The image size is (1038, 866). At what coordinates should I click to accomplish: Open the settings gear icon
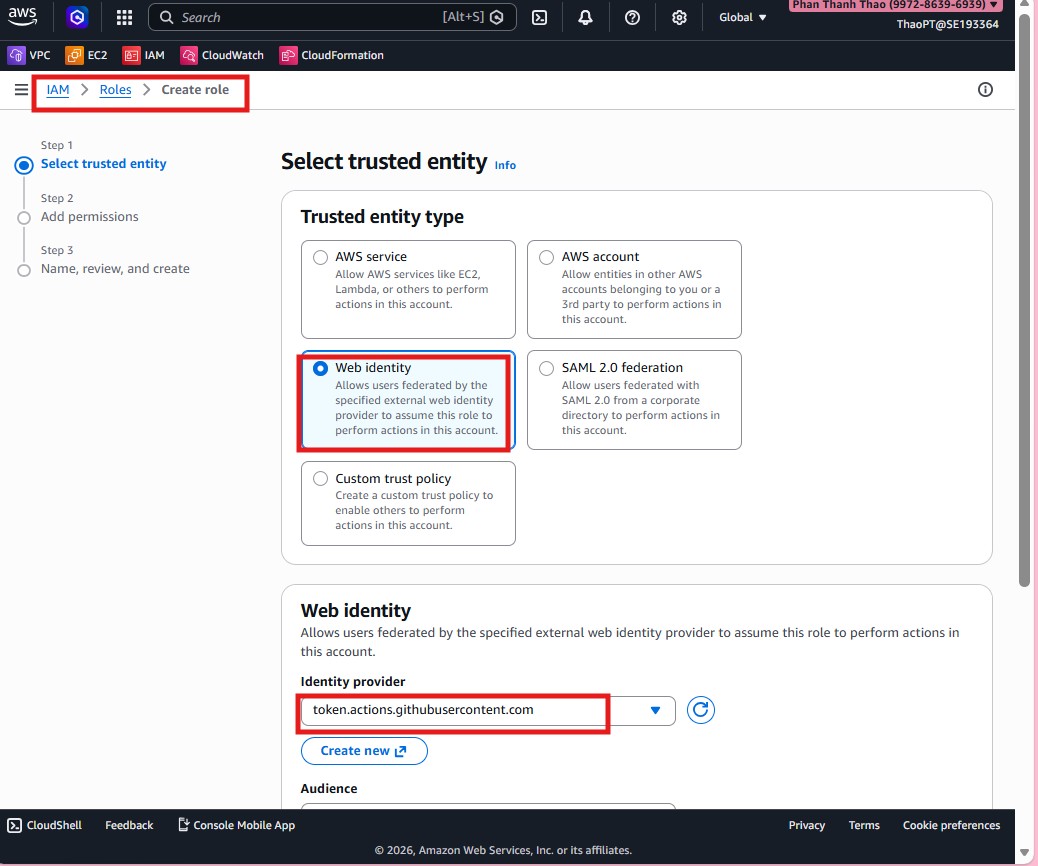tap(679, 17)
